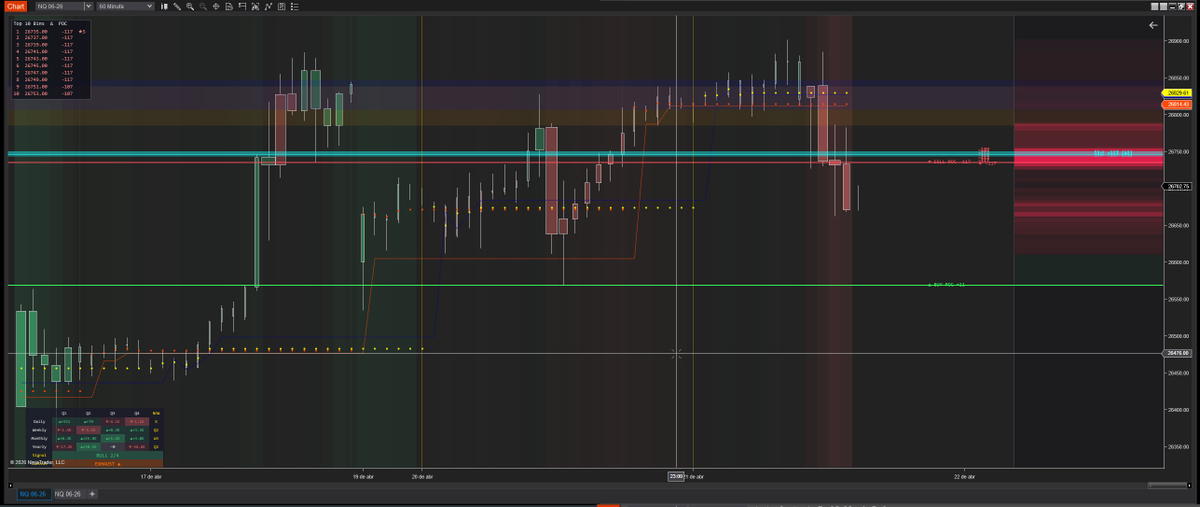
Task: Click the BUY POC +11 label
Action: 946,284
